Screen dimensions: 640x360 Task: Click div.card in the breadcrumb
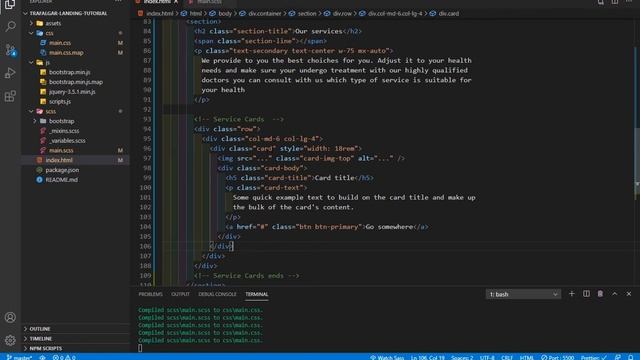(x=449, y=13)
